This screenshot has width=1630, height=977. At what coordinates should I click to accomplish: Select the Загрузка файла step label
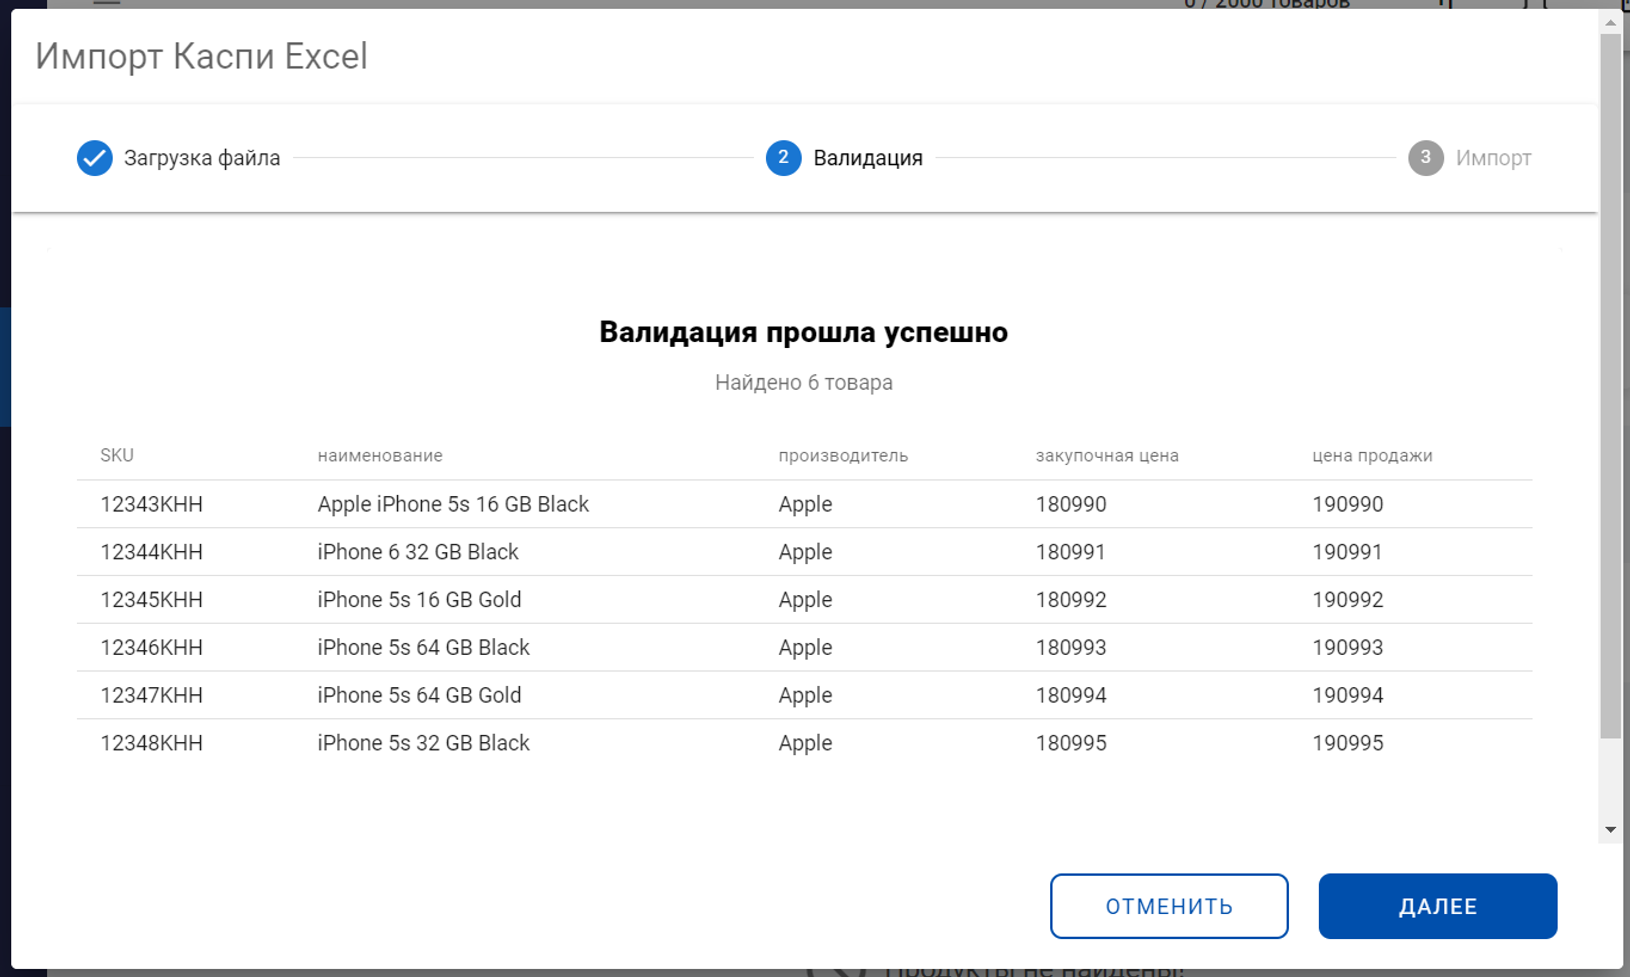tap(202, 158)
